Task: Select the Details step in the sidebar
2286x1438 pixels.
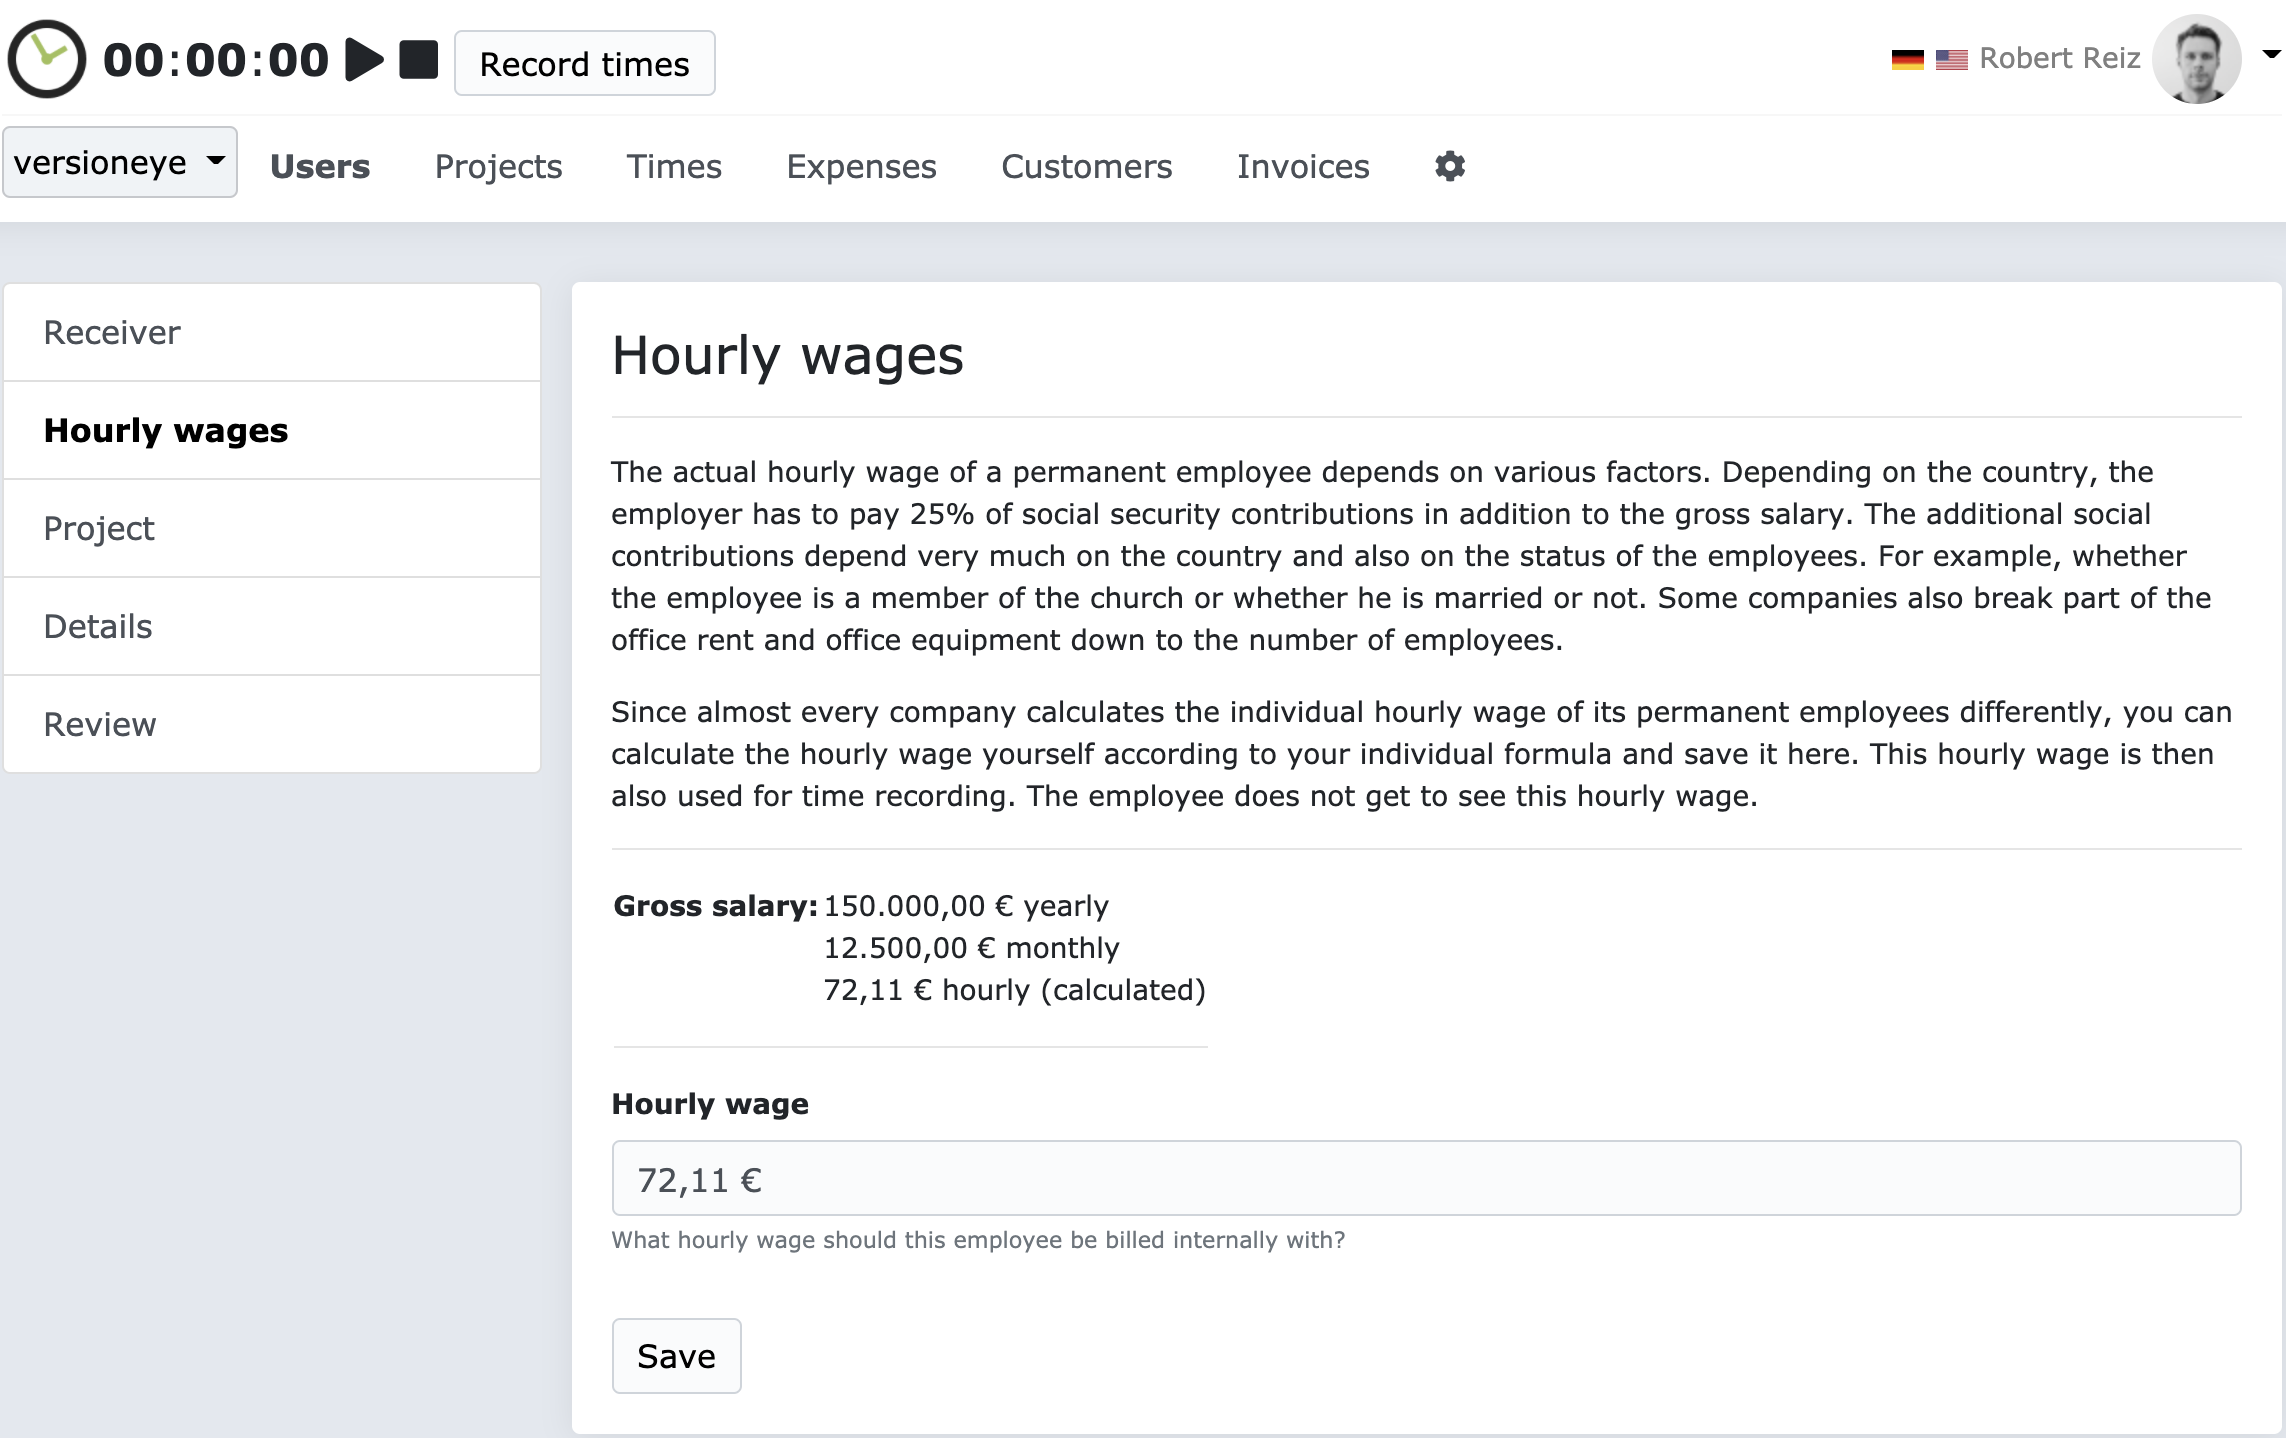Action: point(97,625)
